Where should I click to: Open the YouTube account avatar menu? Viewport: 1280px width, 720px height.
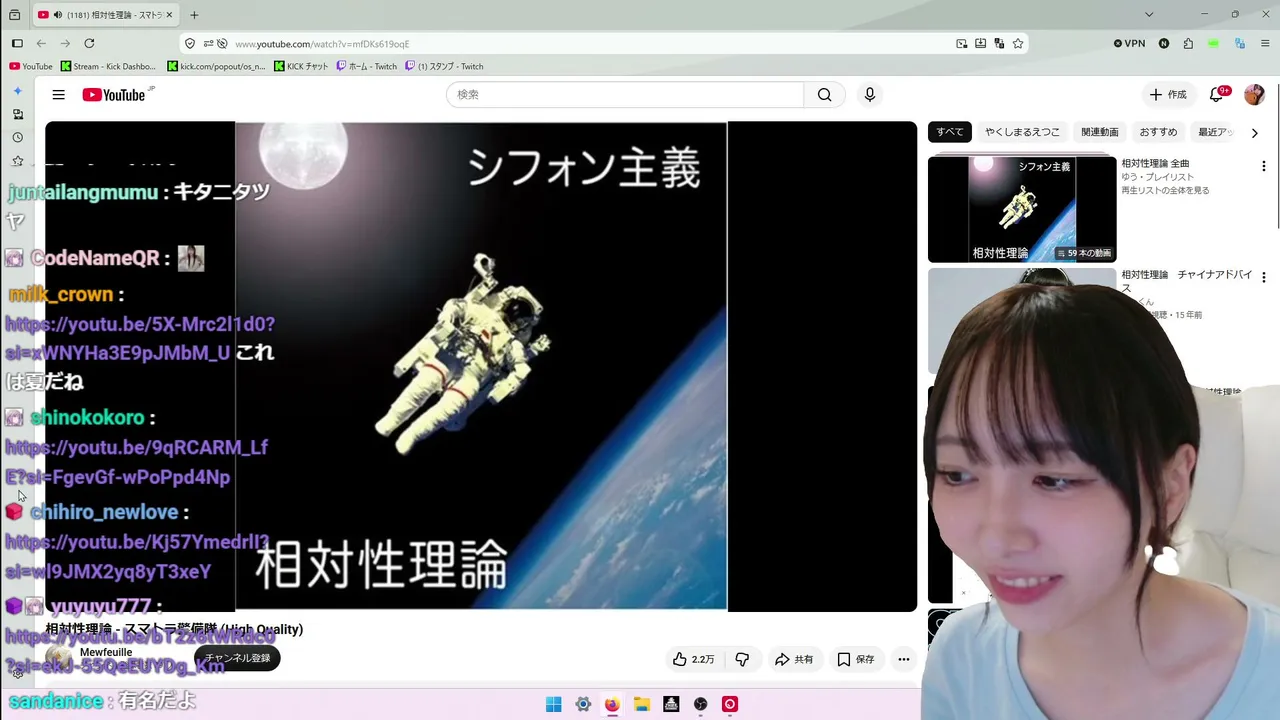(x=1254, y=95)
